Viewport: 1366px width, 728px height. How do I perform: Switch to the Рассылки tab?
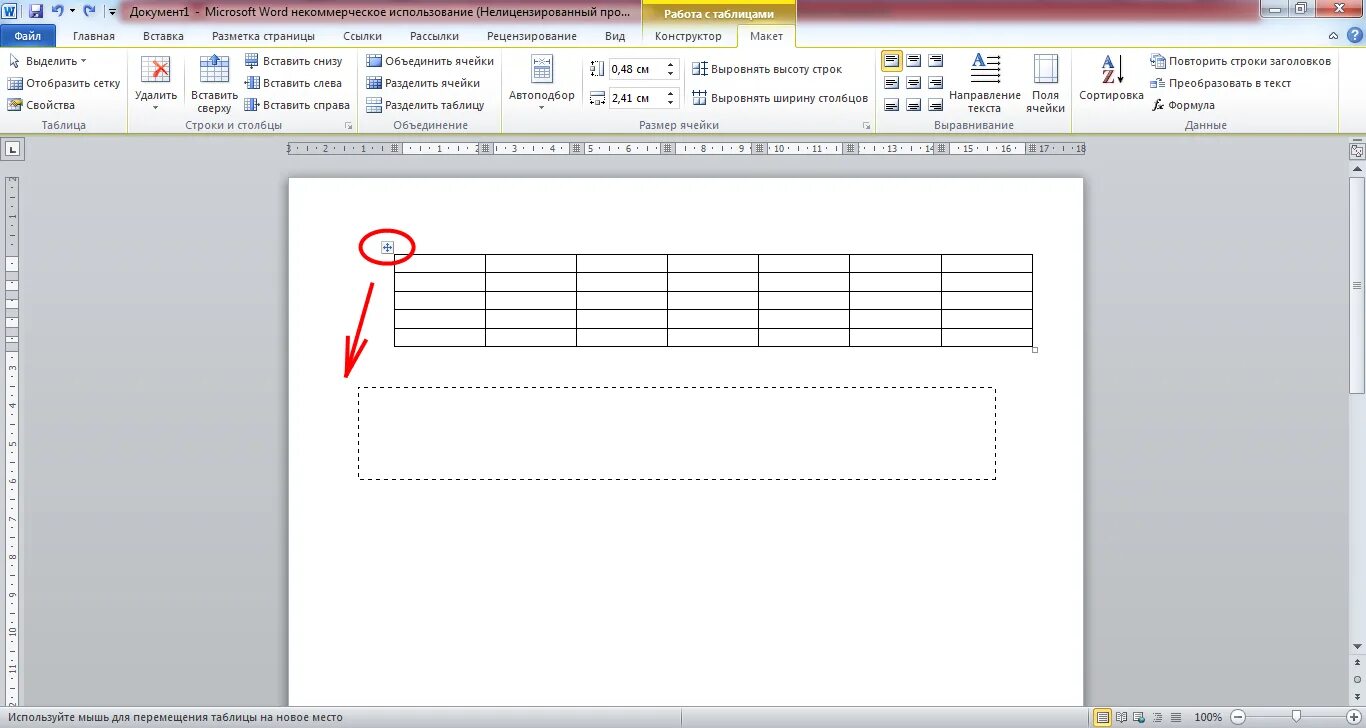tap(434, 36)
